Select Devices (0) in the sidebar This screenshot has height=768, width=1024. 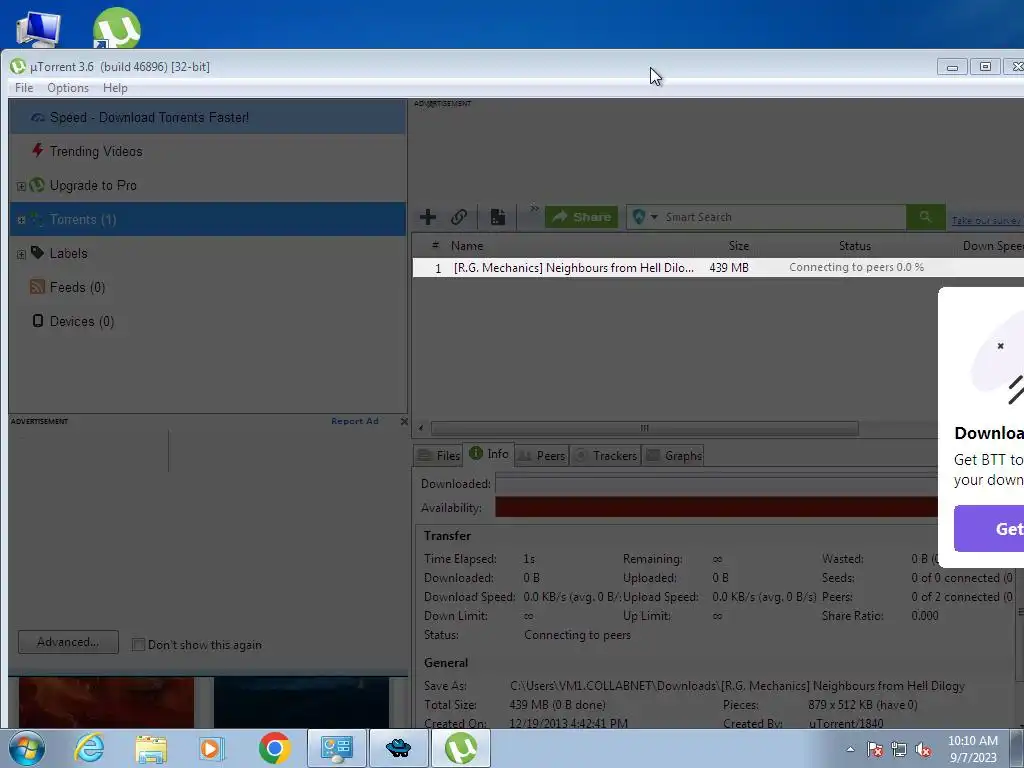pos(208,321)
